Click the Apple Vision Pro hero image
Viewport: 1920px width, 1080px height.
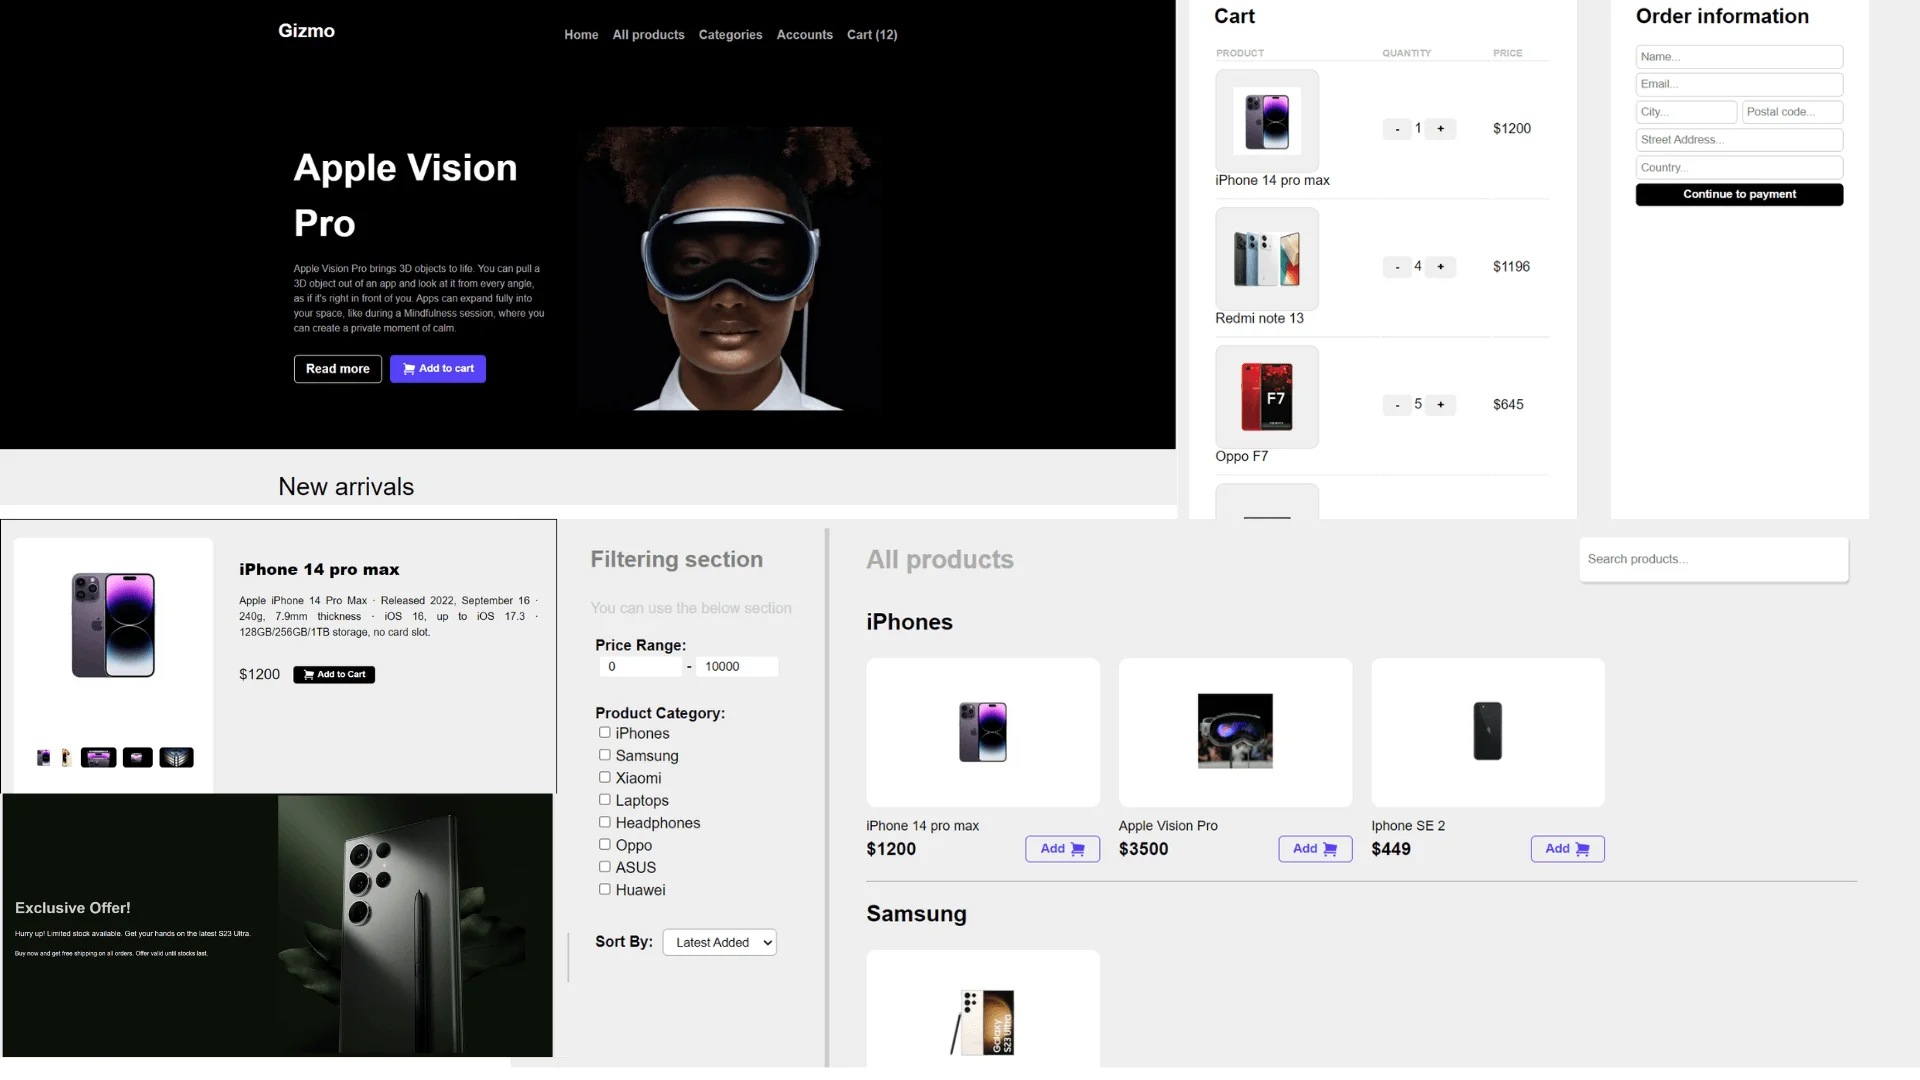730,268
